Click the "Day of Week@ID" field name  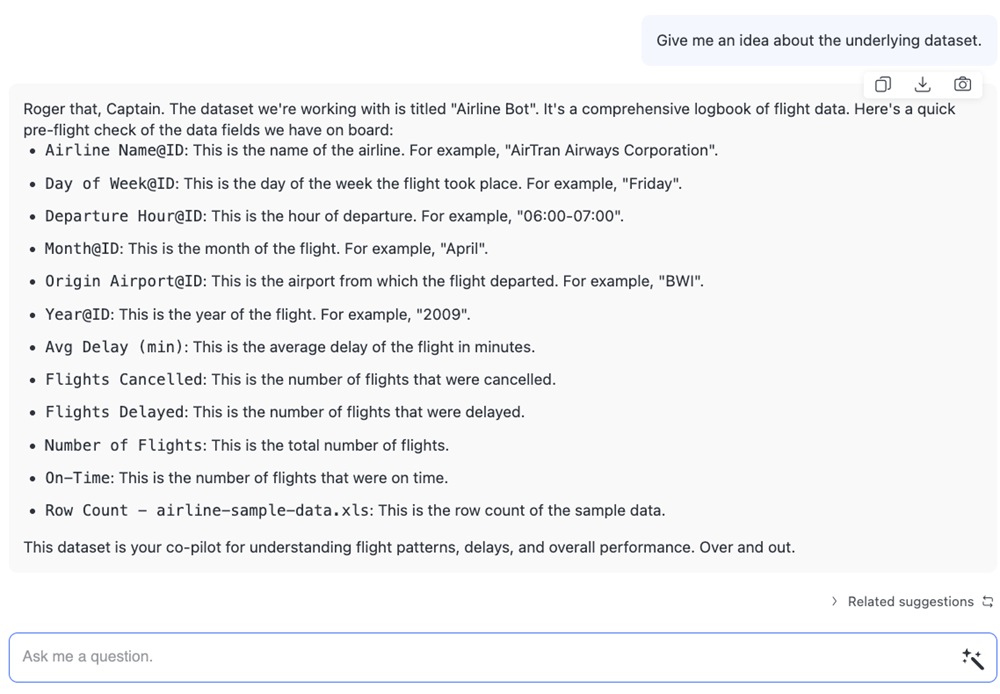[110, 183]
